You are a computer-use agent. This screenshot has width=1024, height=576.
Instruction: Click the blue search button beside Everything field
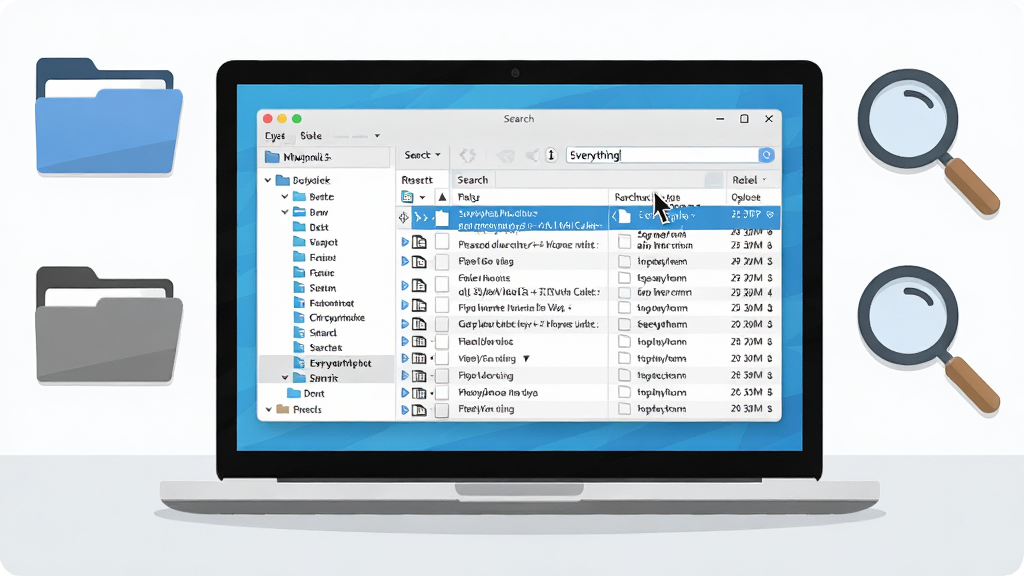coord(767,155)
